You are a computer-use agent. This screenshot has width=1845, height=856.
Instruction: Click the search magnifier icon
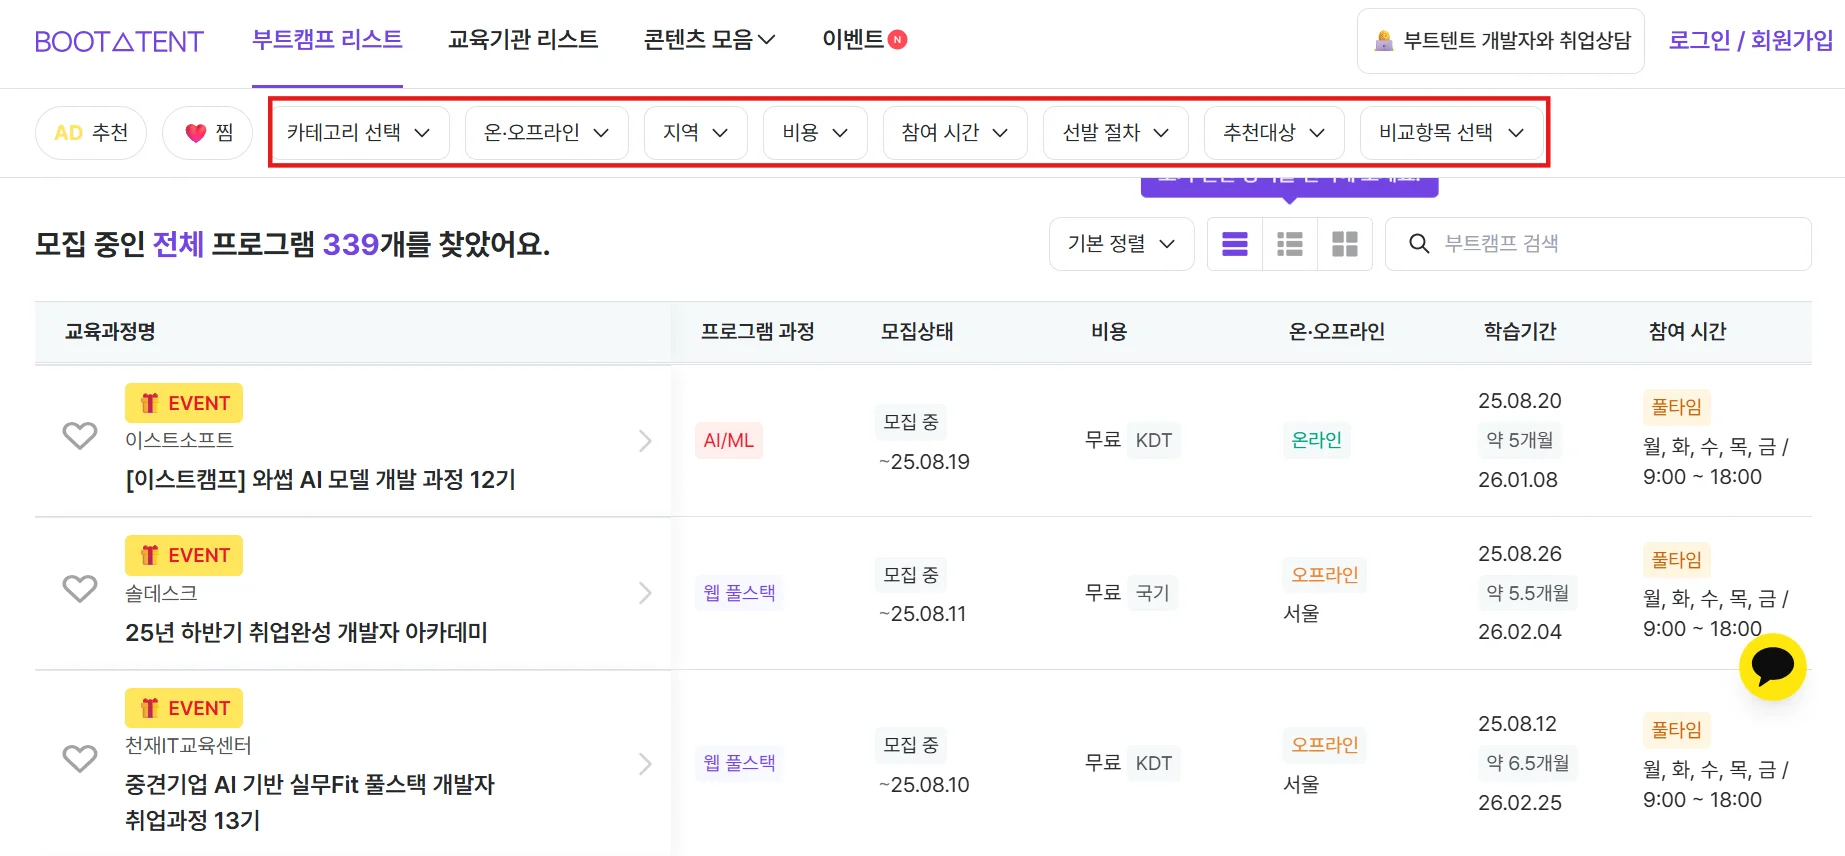1418,244
